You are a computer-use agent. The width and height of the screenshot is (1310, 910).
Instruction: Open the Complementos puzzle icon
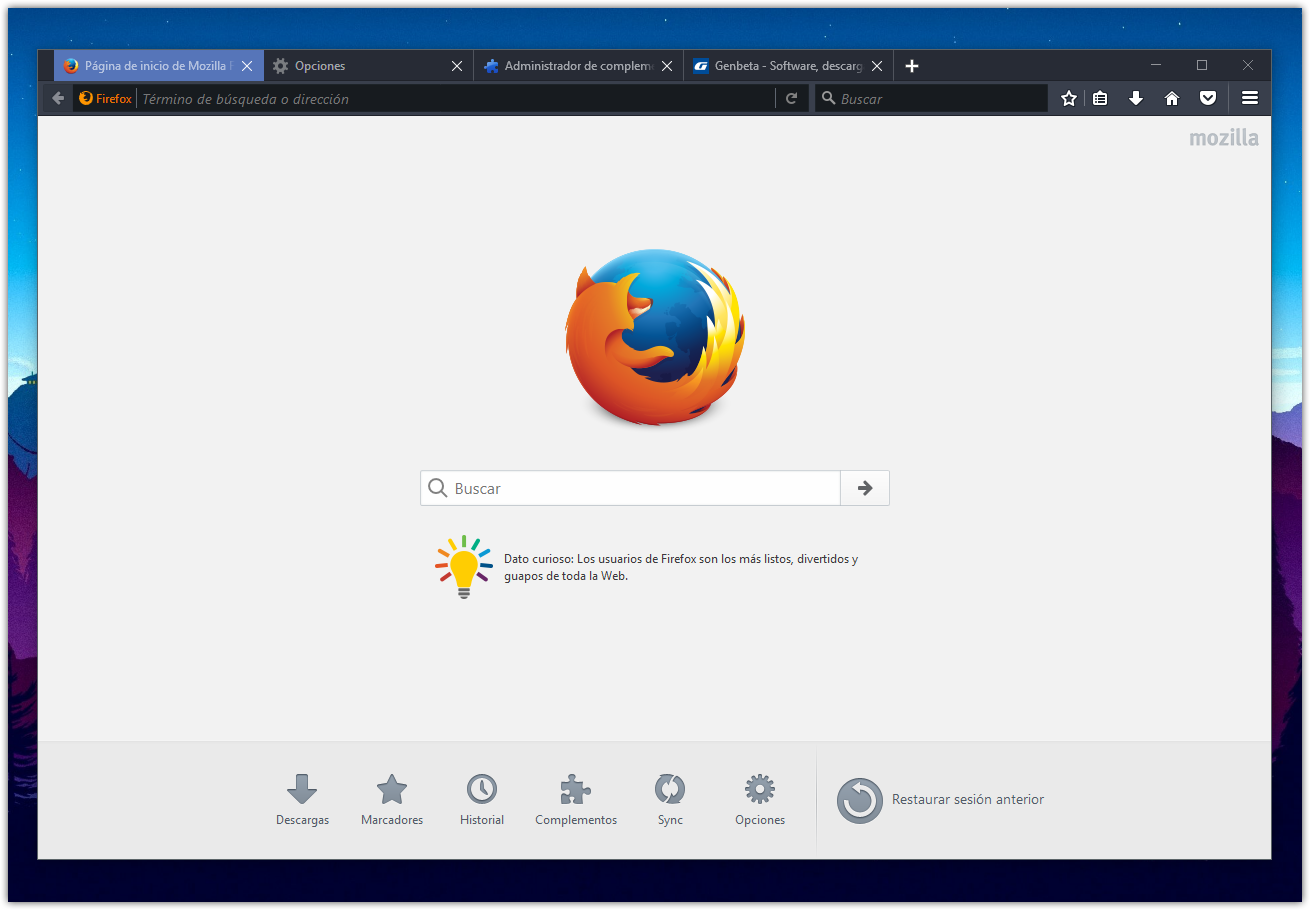(x=575, y=789)
